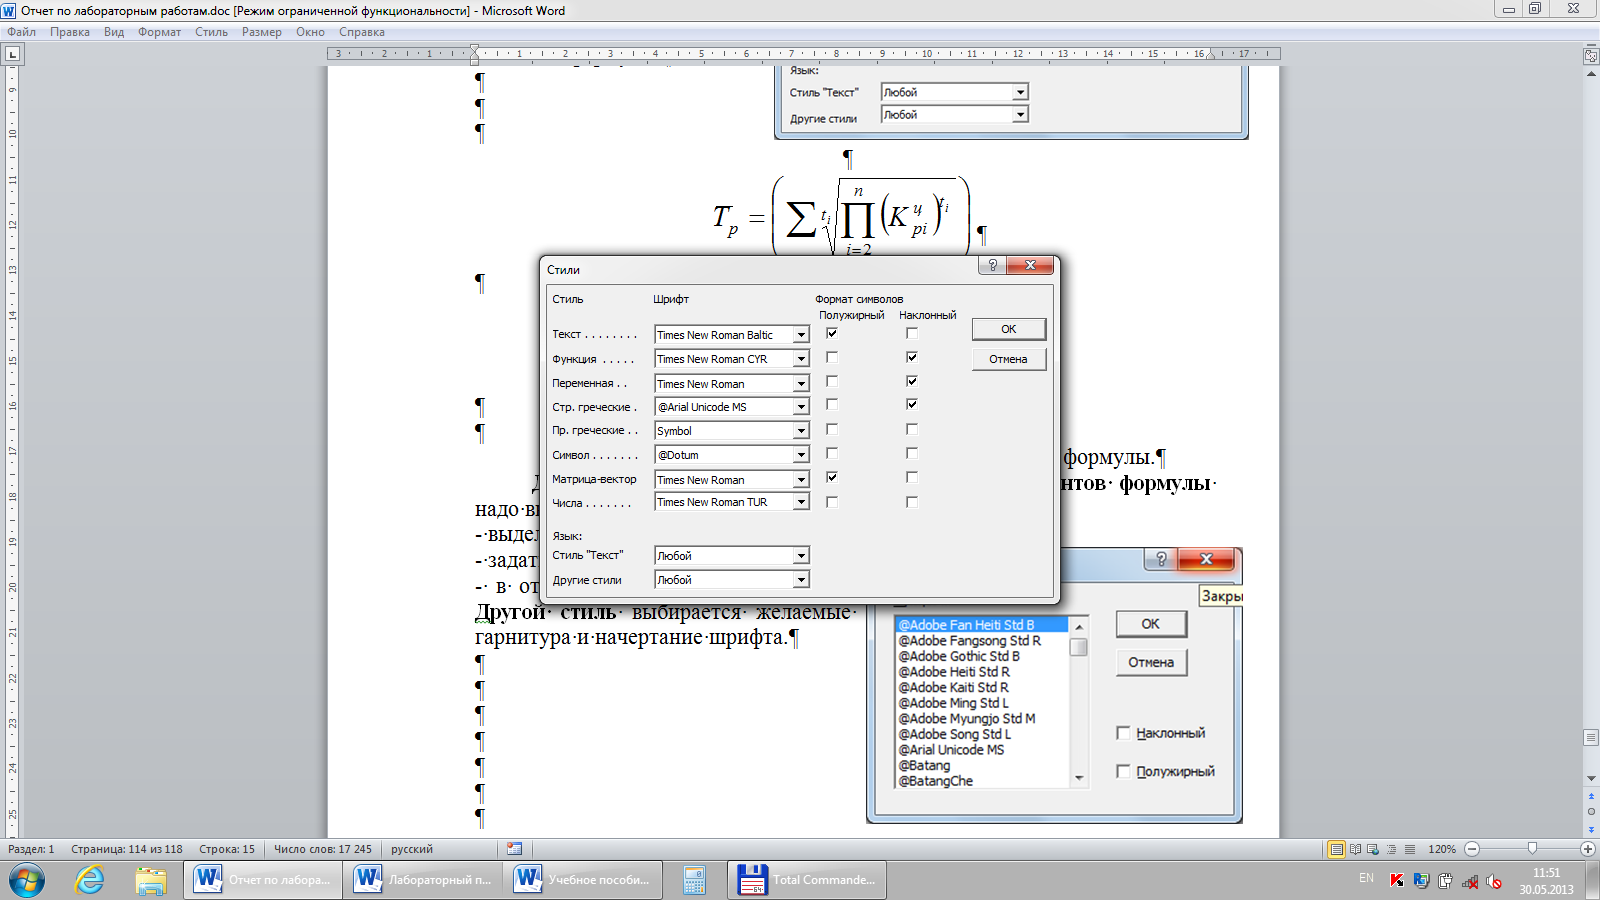Click the 120% zoom level text
Viewport: 1600px width, 900px height.
pos(1442,849)
